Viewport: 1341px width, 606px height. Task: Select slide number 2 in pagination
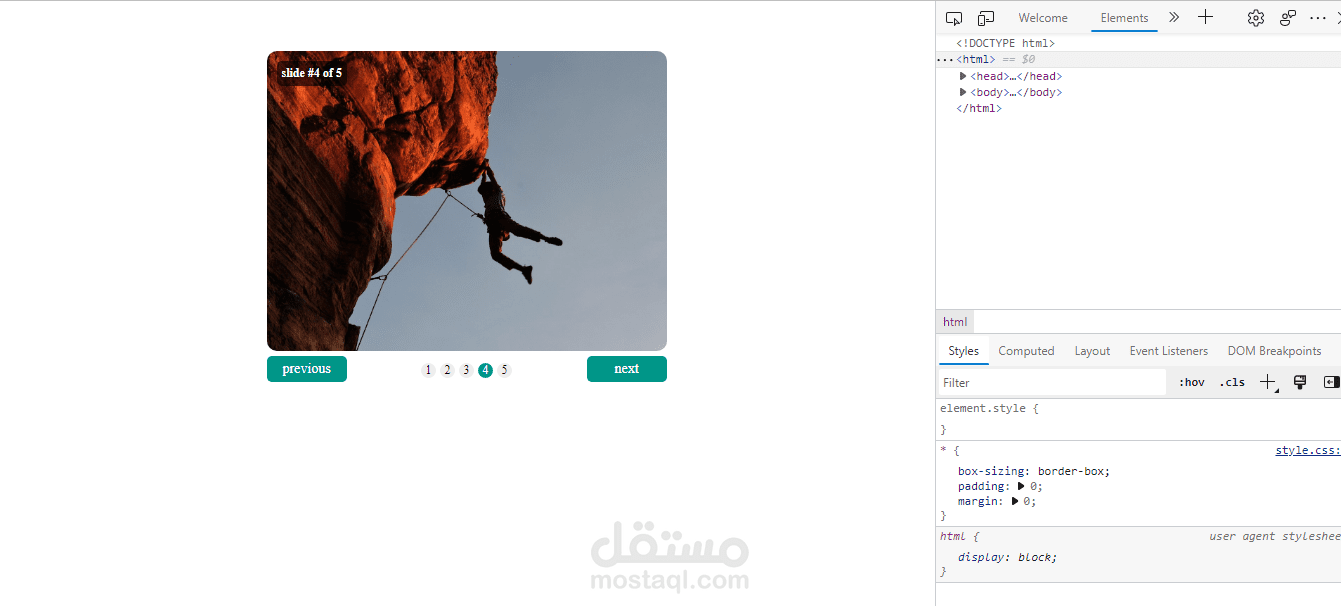[x=447, y=369]
